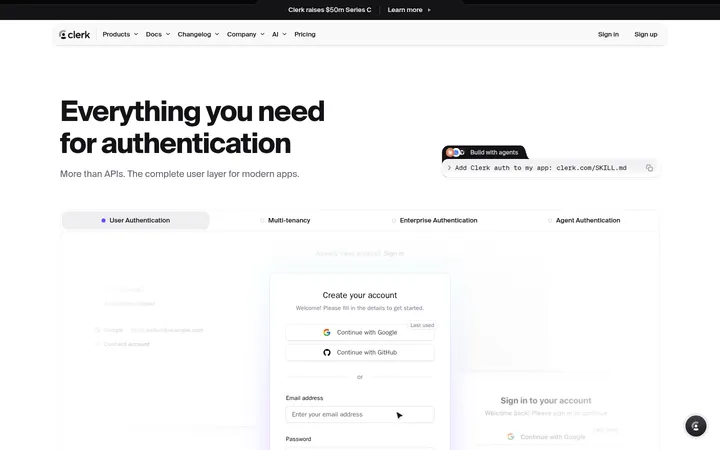The image size is (720, 450).
Task: Open the Changelog dropdown menu
Action: click(198, 34)
